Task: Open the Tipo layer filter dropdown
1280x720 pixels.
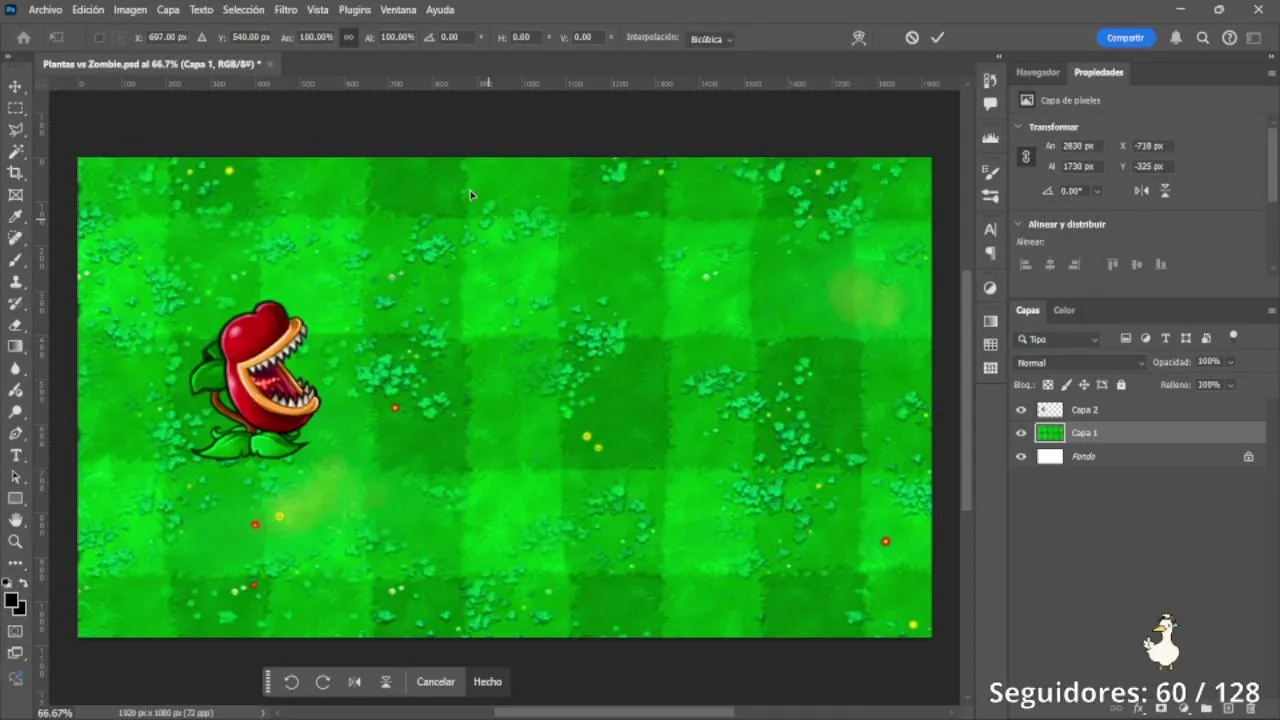Action: (x=1058, y=339)
